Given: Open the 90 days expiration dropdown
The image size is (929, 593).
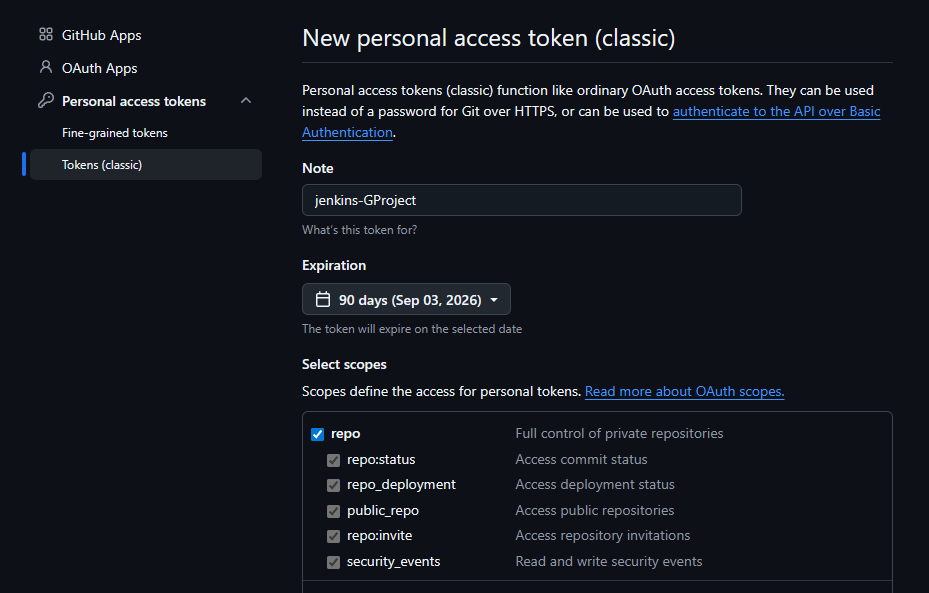Looking at the screenshot, I should tap(406, 299).
